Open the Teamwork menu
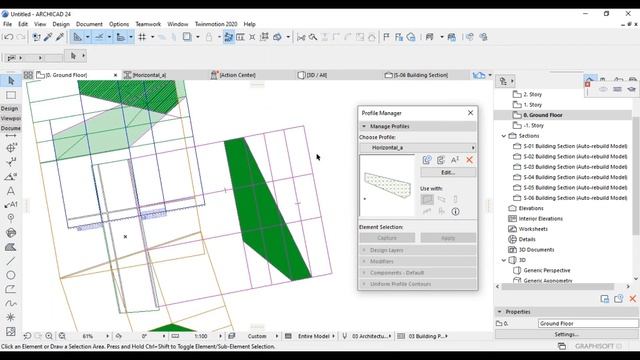 (x=148, y=24)
